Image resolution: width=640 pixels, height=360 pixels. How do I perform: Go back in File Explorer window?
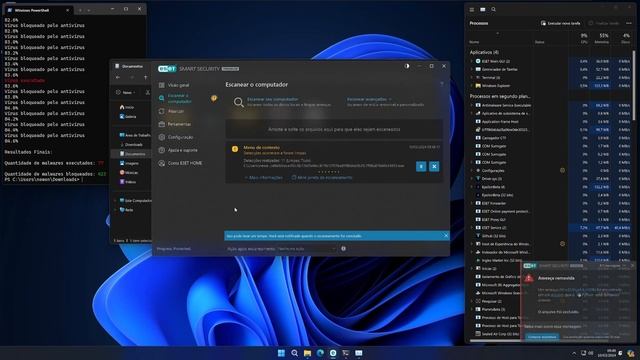coord(118,77)
